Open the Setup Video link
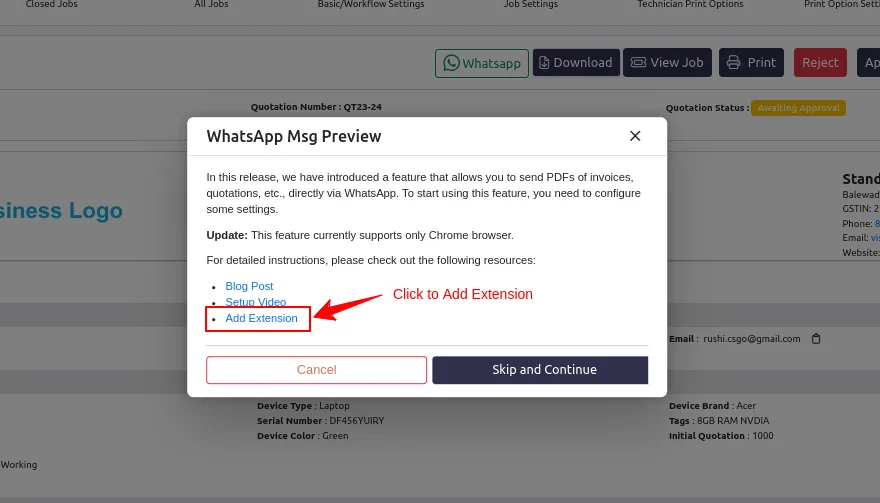Viewport: 880px width, 503px height. (255, 302)
